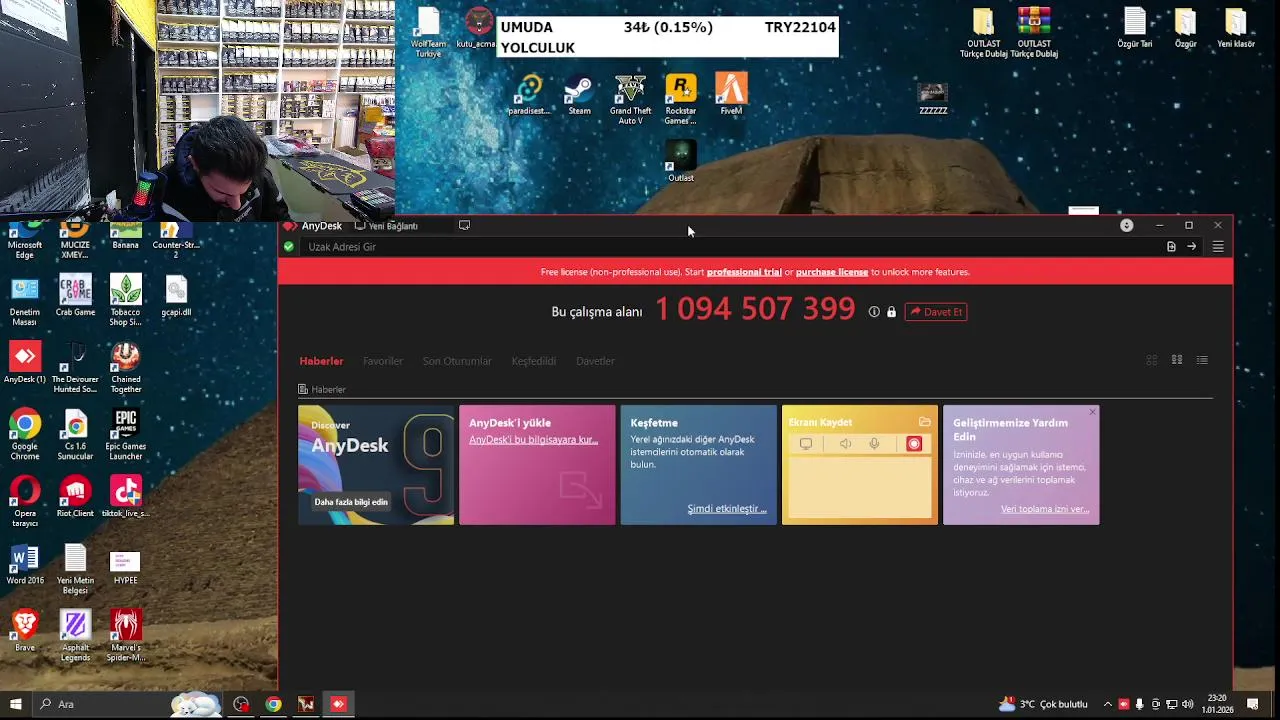Open the AnyDesk hamburger main menu

1218,247
